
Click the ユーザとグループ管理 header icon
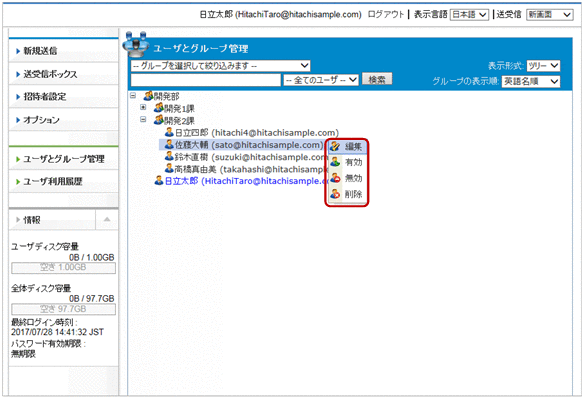tap(136, 44)
